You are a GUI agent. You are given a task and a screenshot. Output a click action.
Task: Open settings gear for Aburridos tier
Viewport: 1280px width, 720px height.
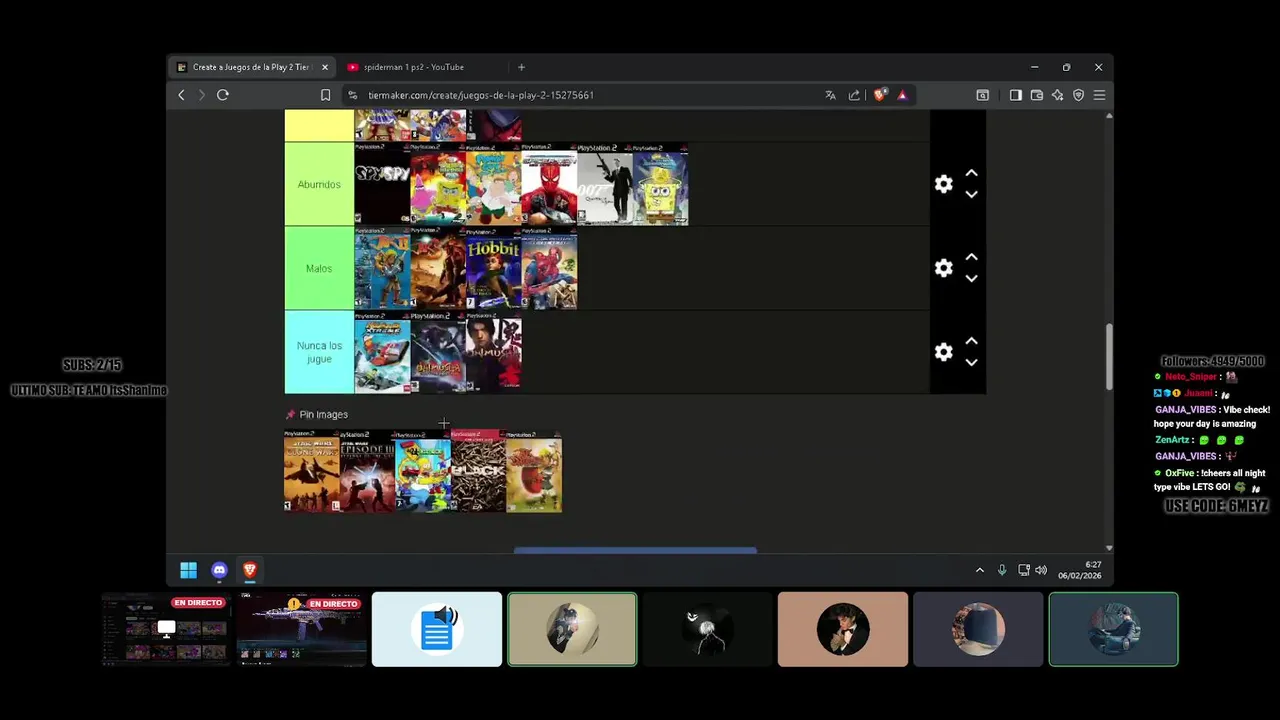[x=943, y=184]
